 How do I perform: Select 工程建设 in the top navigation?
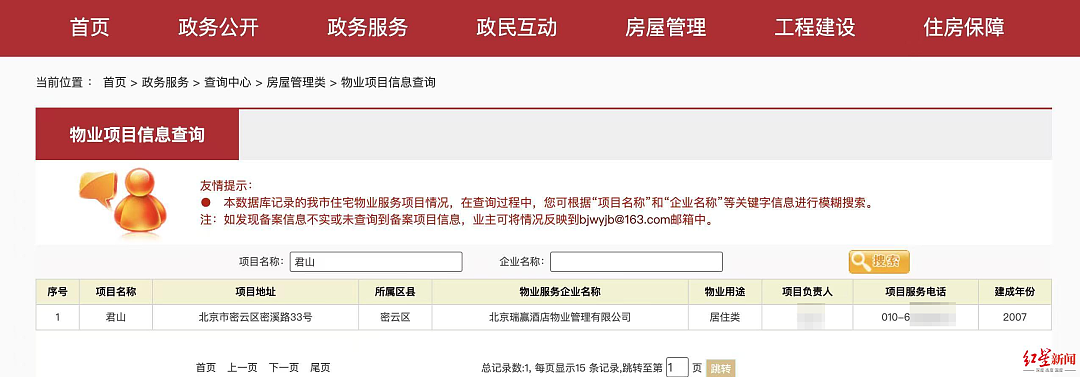(x=815, y=28)
